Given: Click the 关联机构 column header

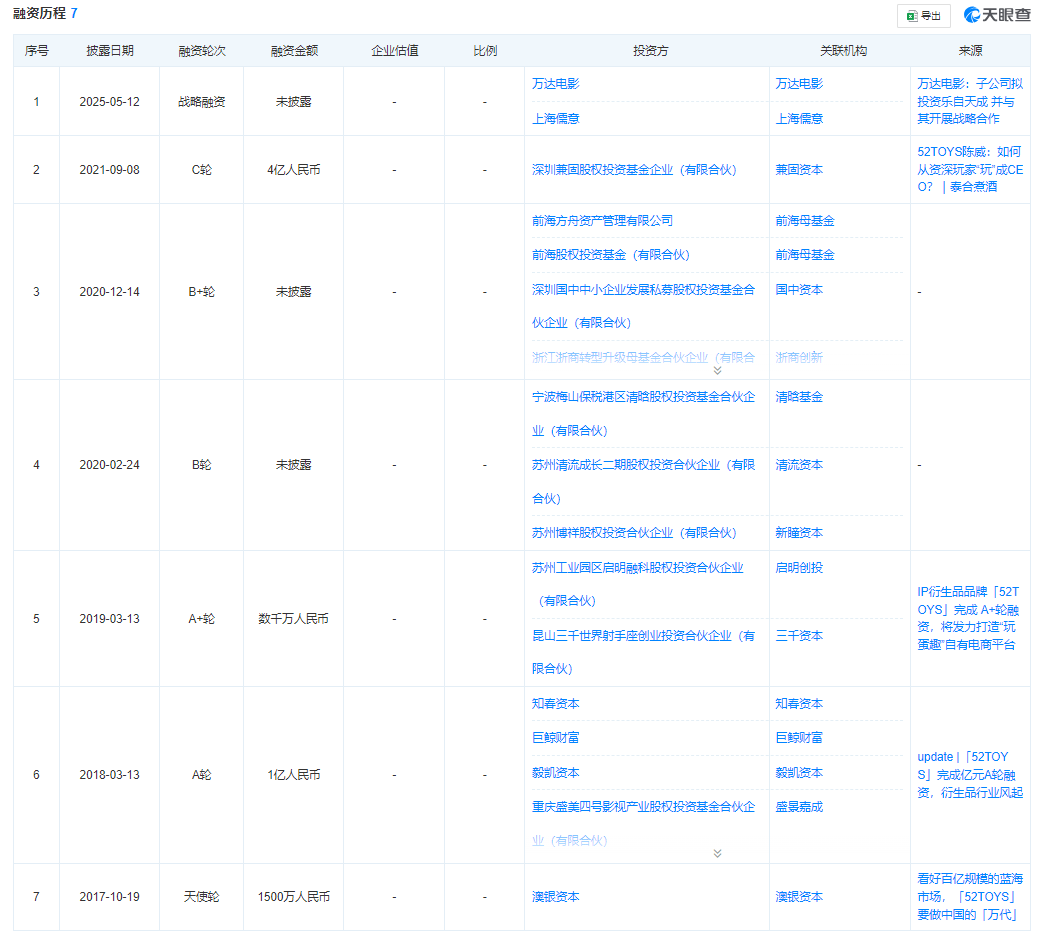Looking at the screenshot, I should tap(843, 51).
